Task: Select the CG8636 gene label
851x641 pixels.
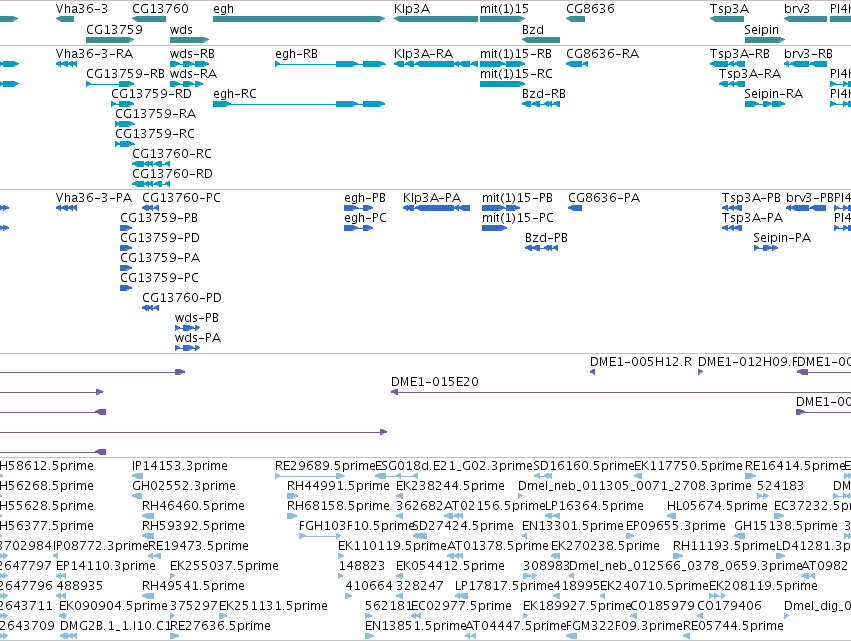Action: pyautogui.click(x=590, y=9)
